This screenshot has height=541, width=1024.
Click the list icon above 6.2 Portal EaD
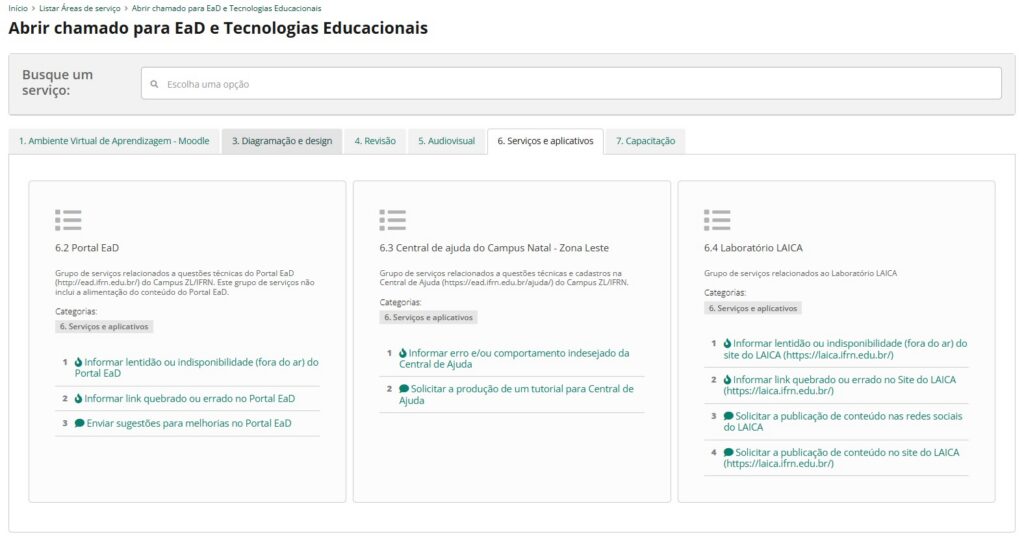(x=68, y=220)
